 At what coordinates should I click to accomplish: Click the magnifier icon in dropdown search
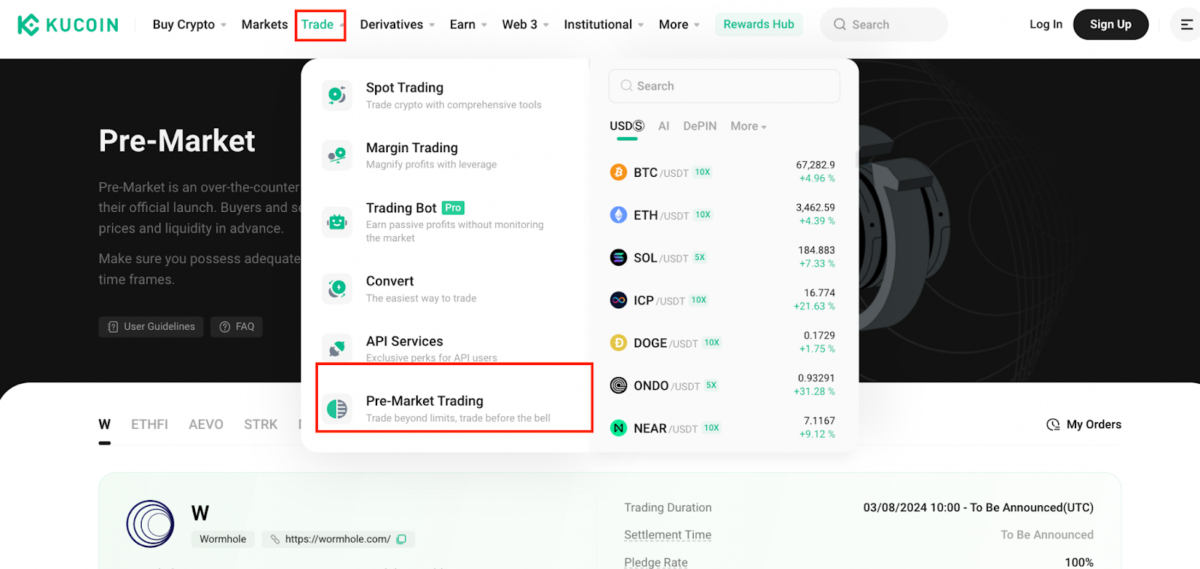[x=626, y=86]
